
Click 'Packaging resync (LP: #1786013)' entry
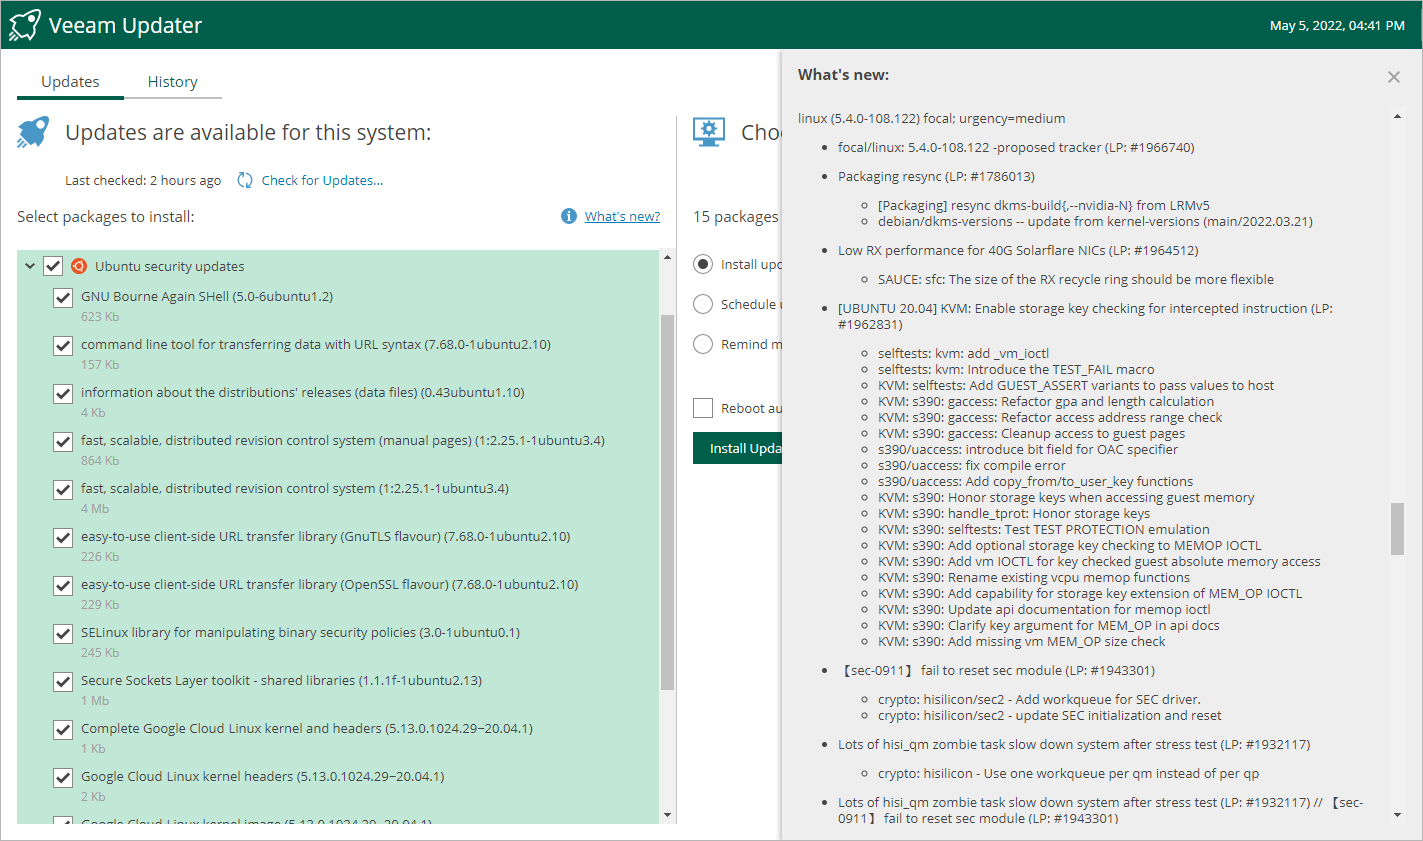click(936, 176)
